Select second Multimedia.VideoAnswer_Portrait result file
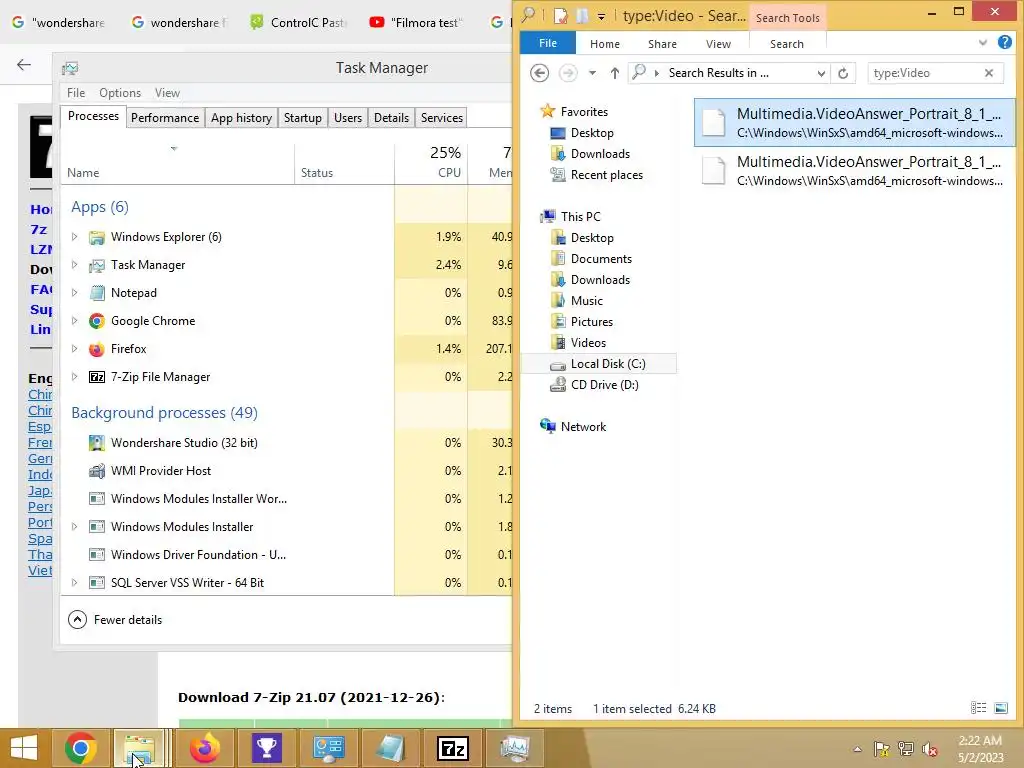 pos(854,170)
